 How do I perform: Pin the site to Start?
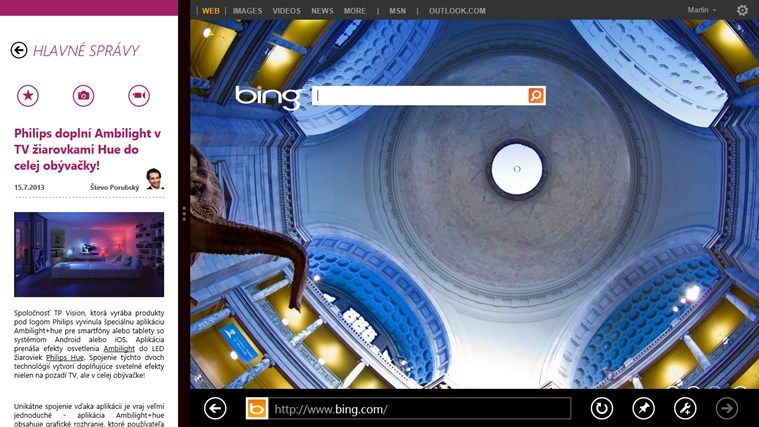(643, 409)
